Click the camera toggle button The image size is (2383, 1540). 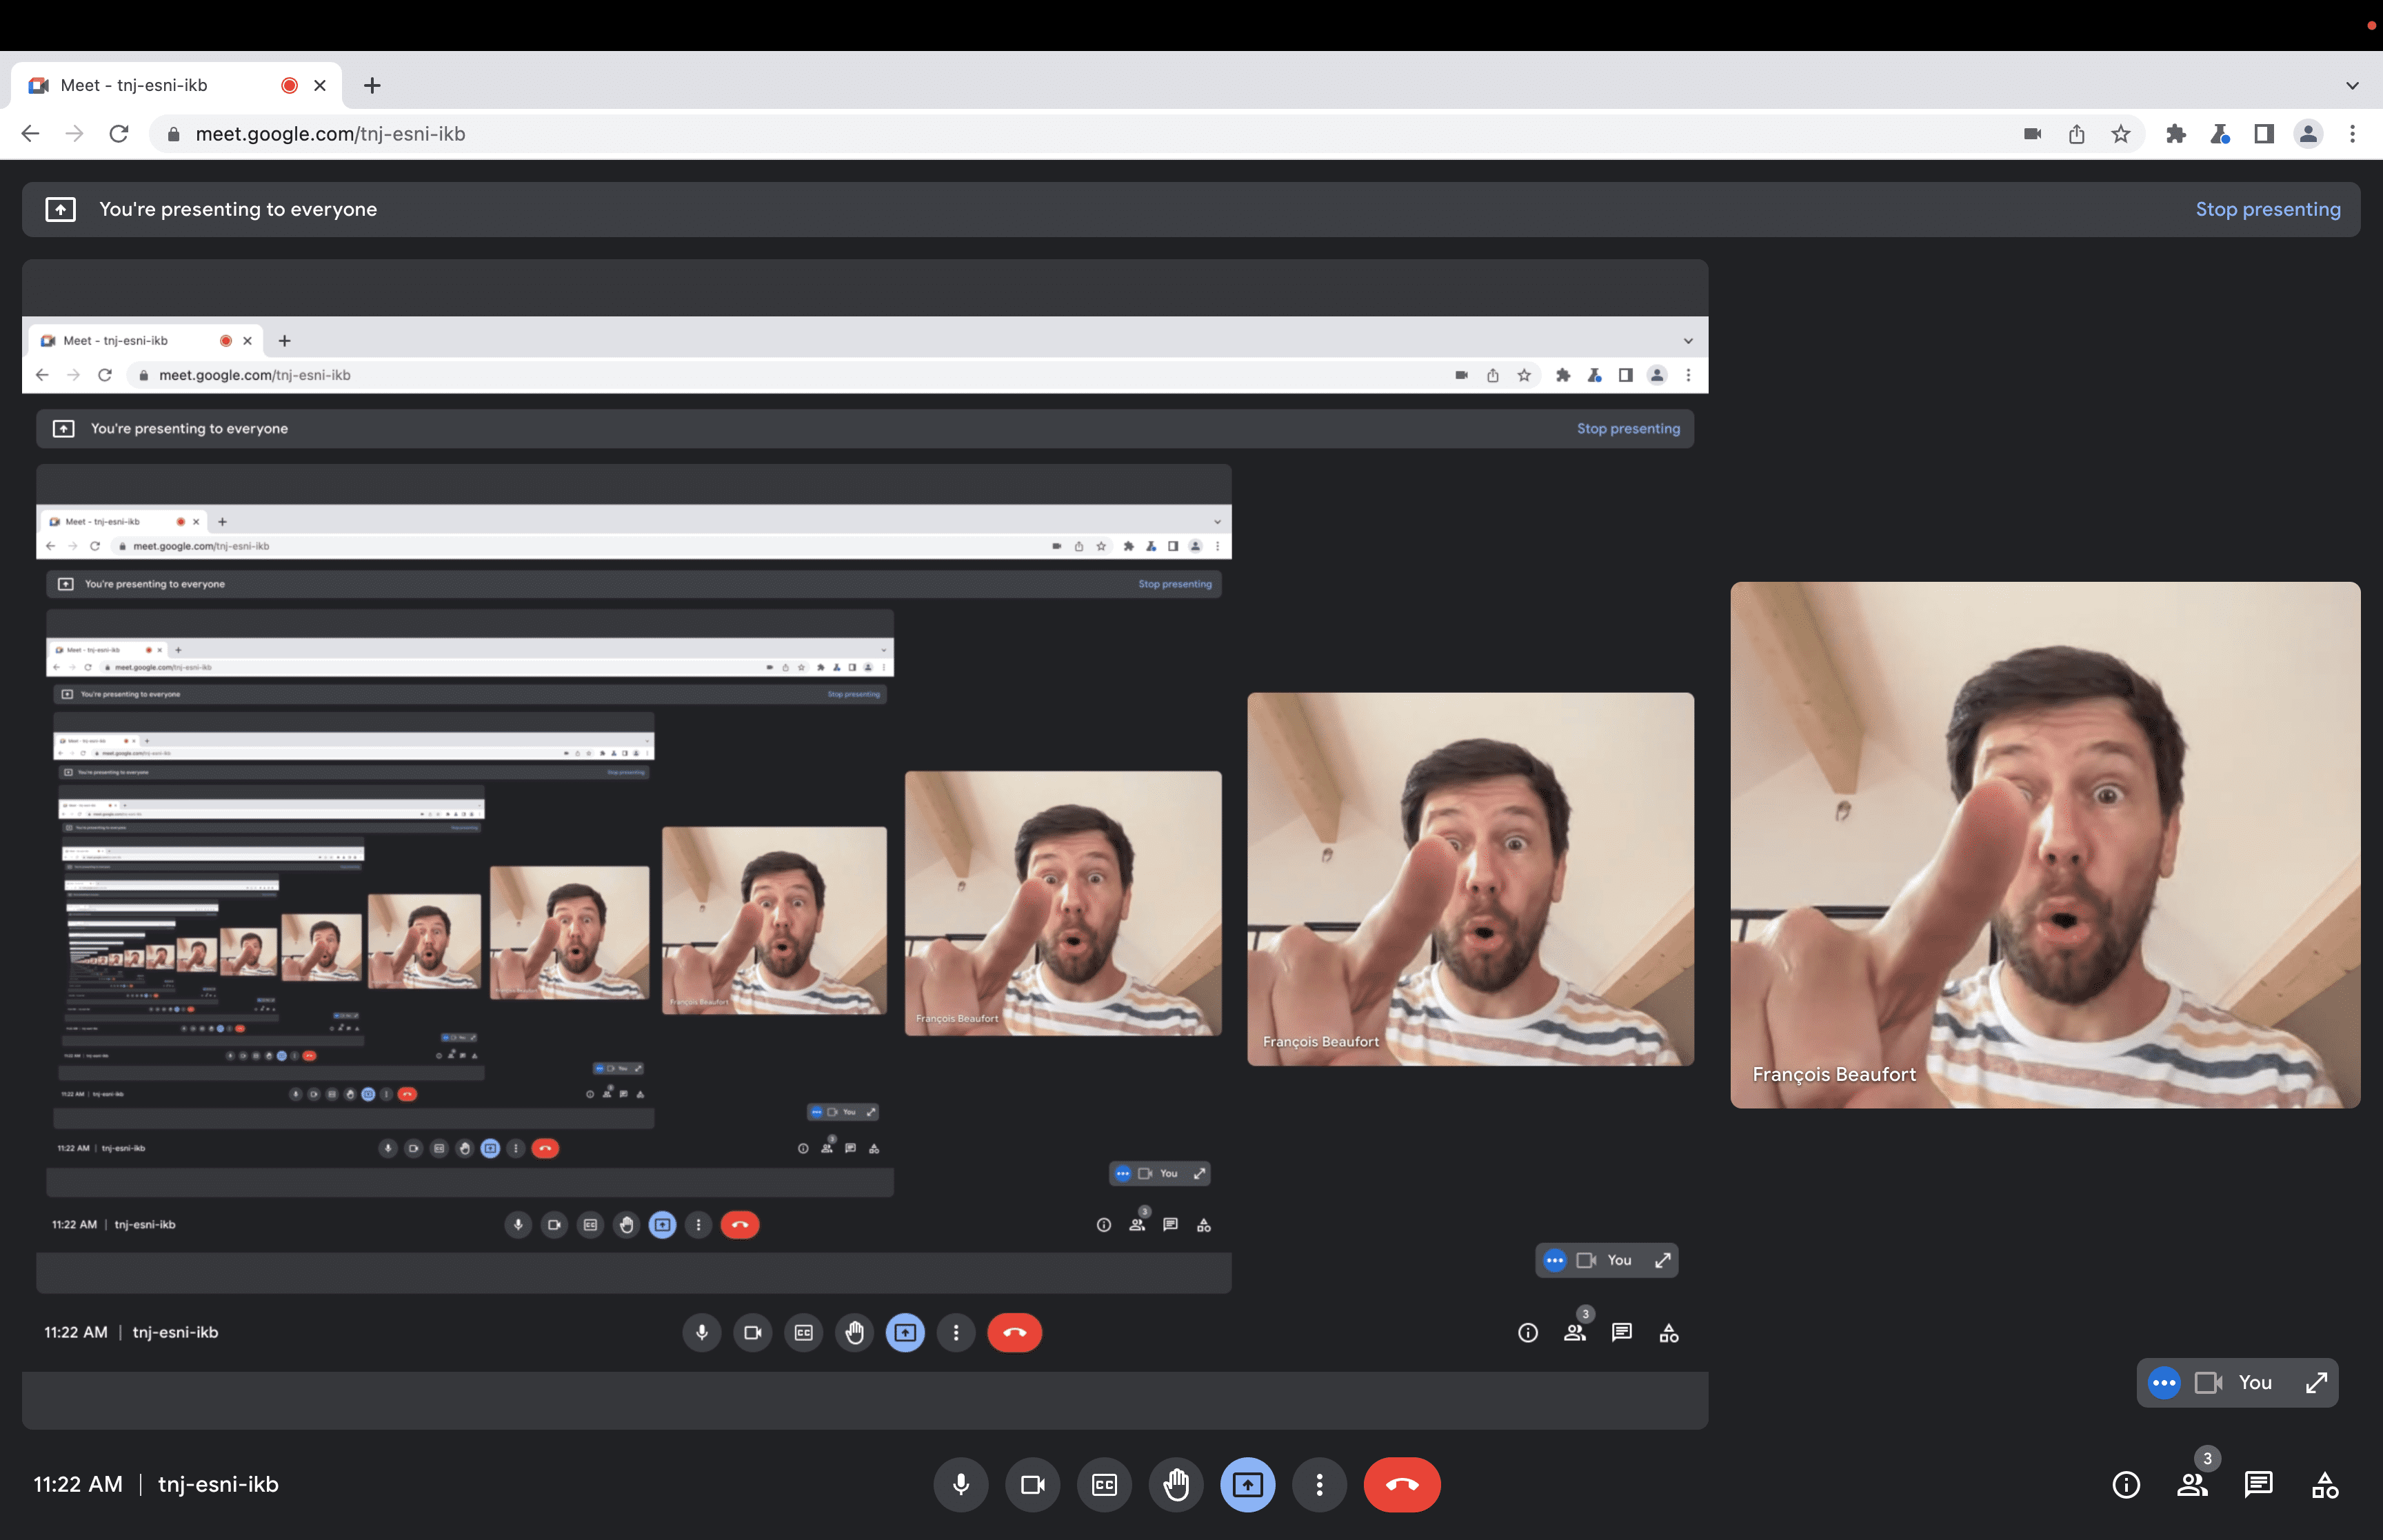click(x=1032, y=1484)
